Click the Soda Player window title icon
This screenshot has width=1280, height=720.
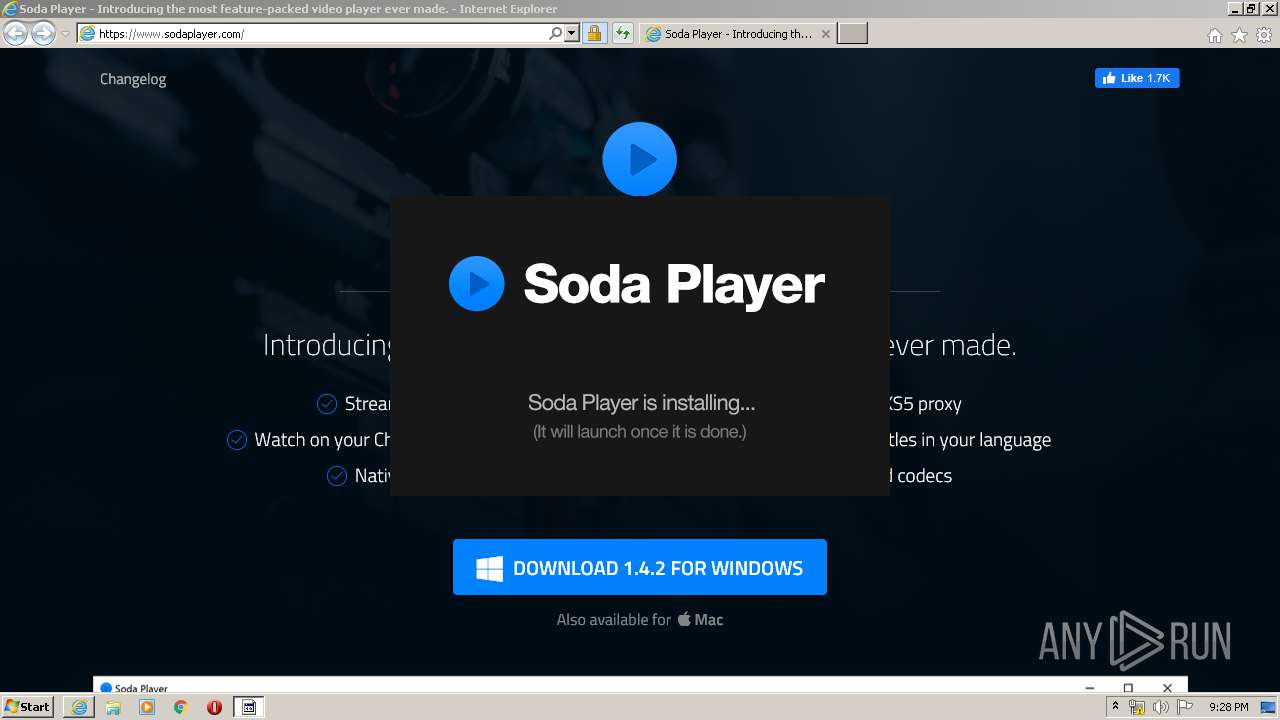(106, 688)
